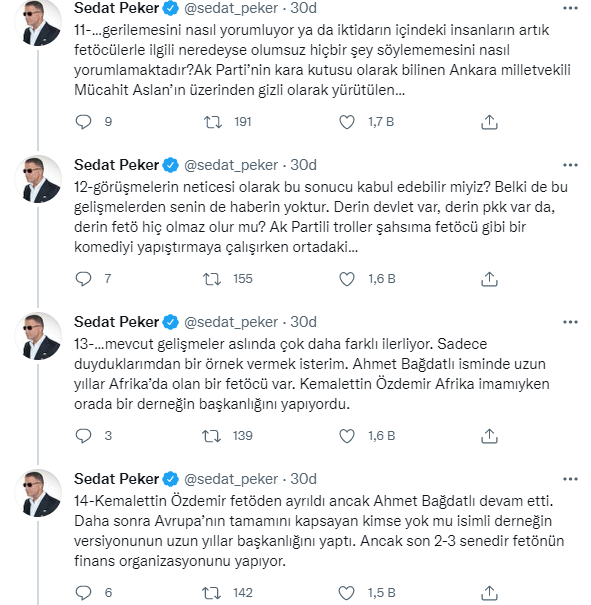Open more options menu on tweet 12
The width and height of the screenshot is (591, 605).
(x=570, y=165)
